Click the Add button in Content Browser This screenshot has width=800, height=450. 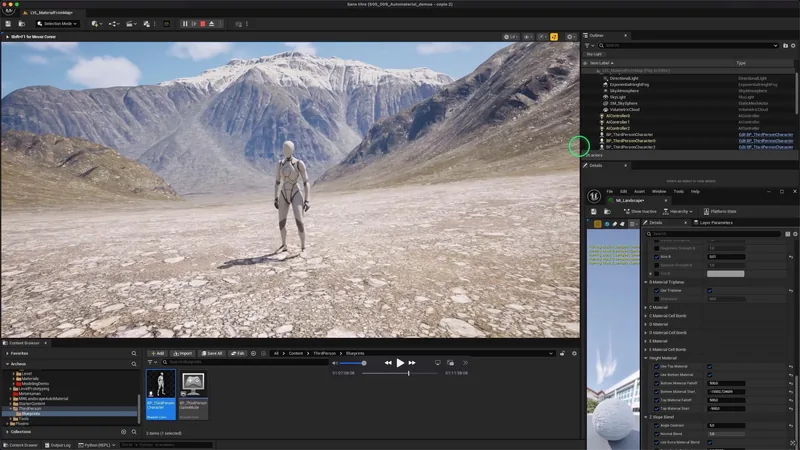pyautogui.click(x=157, y=353)
